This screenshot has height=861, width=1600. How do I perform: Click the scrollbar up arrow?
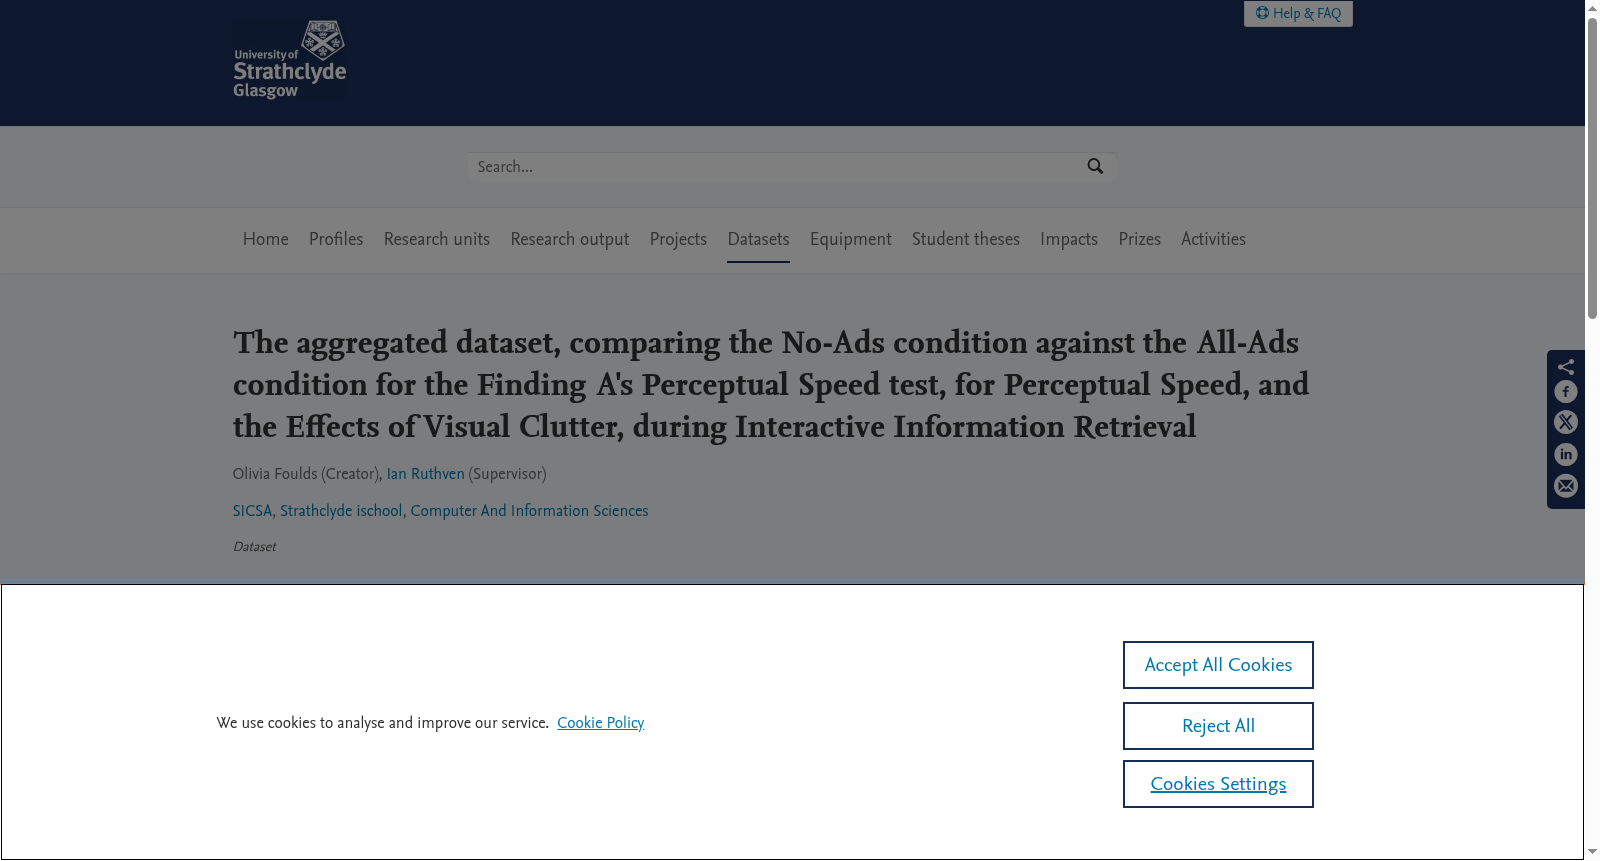pos(1592,8)
